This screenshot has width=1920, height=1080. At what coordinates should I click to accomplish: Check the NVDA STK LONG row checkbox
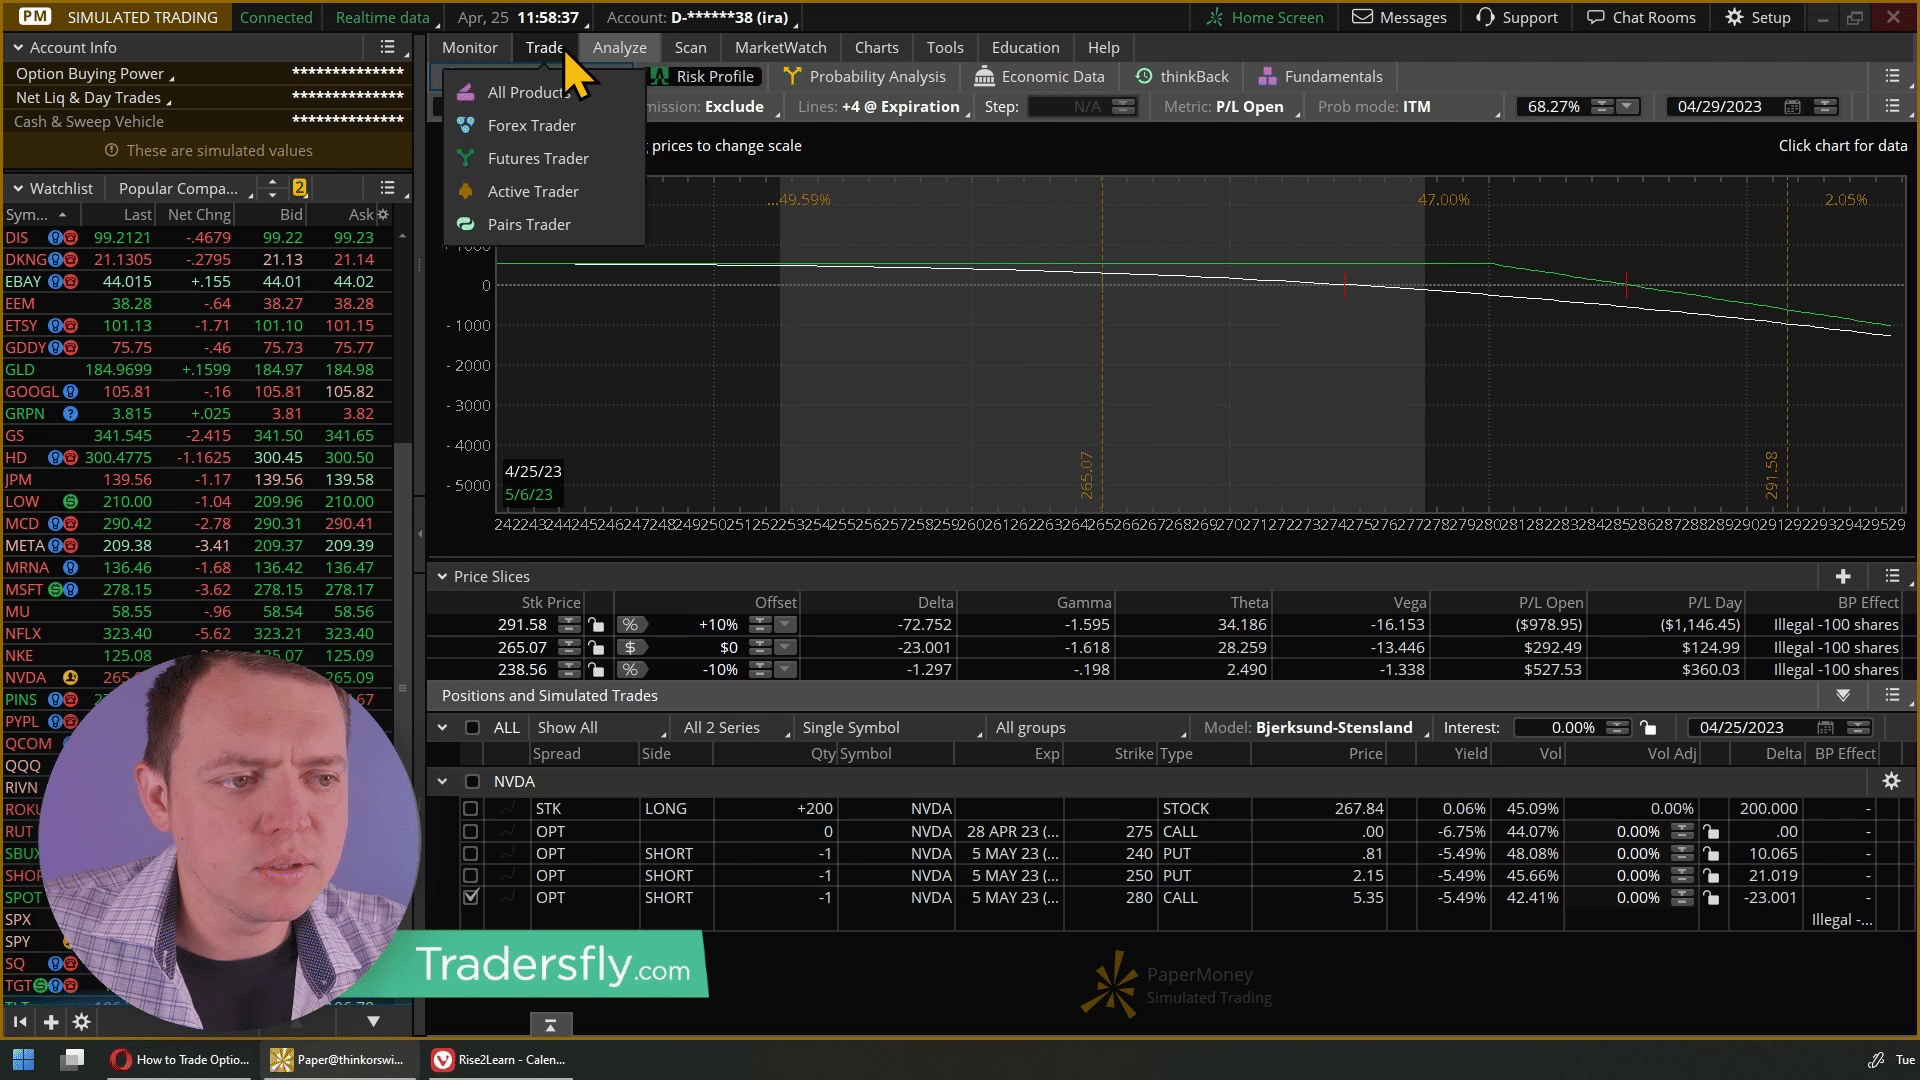pos(470,808)
